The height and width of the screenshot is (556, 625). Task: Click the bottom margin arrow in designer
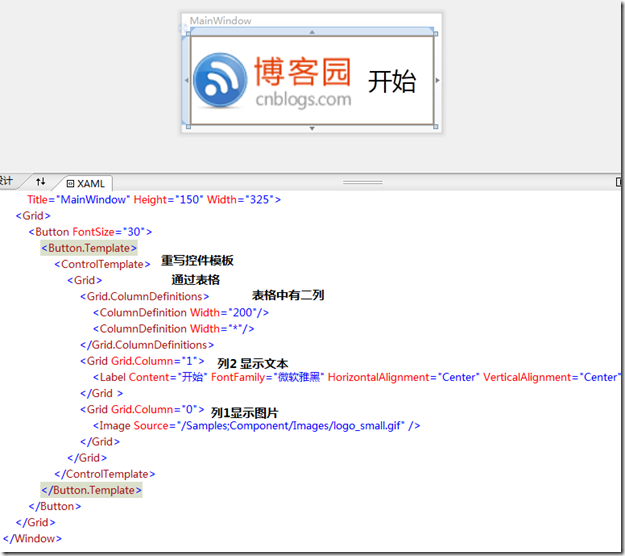click(312, 128)
